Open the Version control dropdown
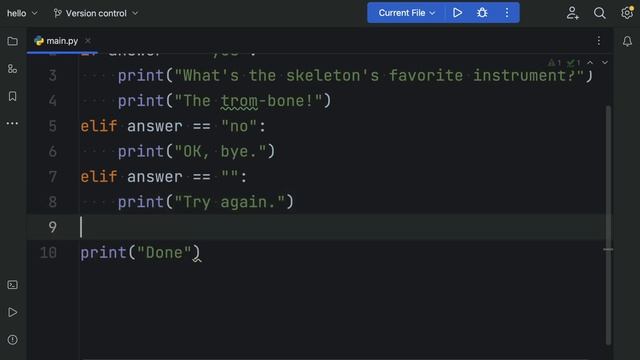640x360 pixels. [x=96, y=13]
